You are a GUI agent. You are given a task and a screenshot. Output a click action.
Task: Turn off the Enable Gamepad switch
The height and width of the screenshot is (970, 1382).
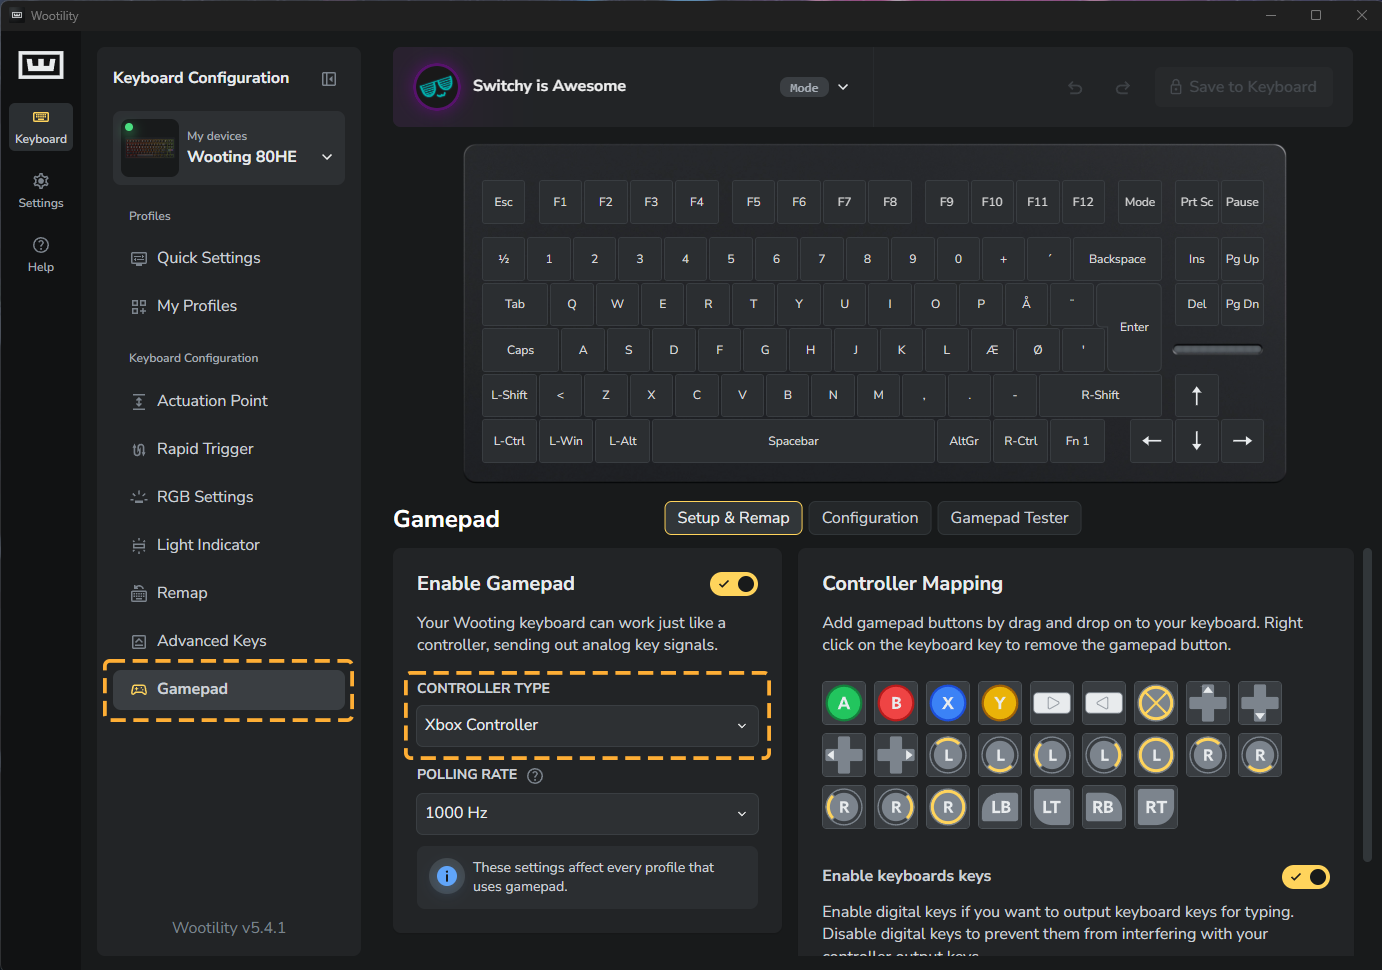(734, 584)
